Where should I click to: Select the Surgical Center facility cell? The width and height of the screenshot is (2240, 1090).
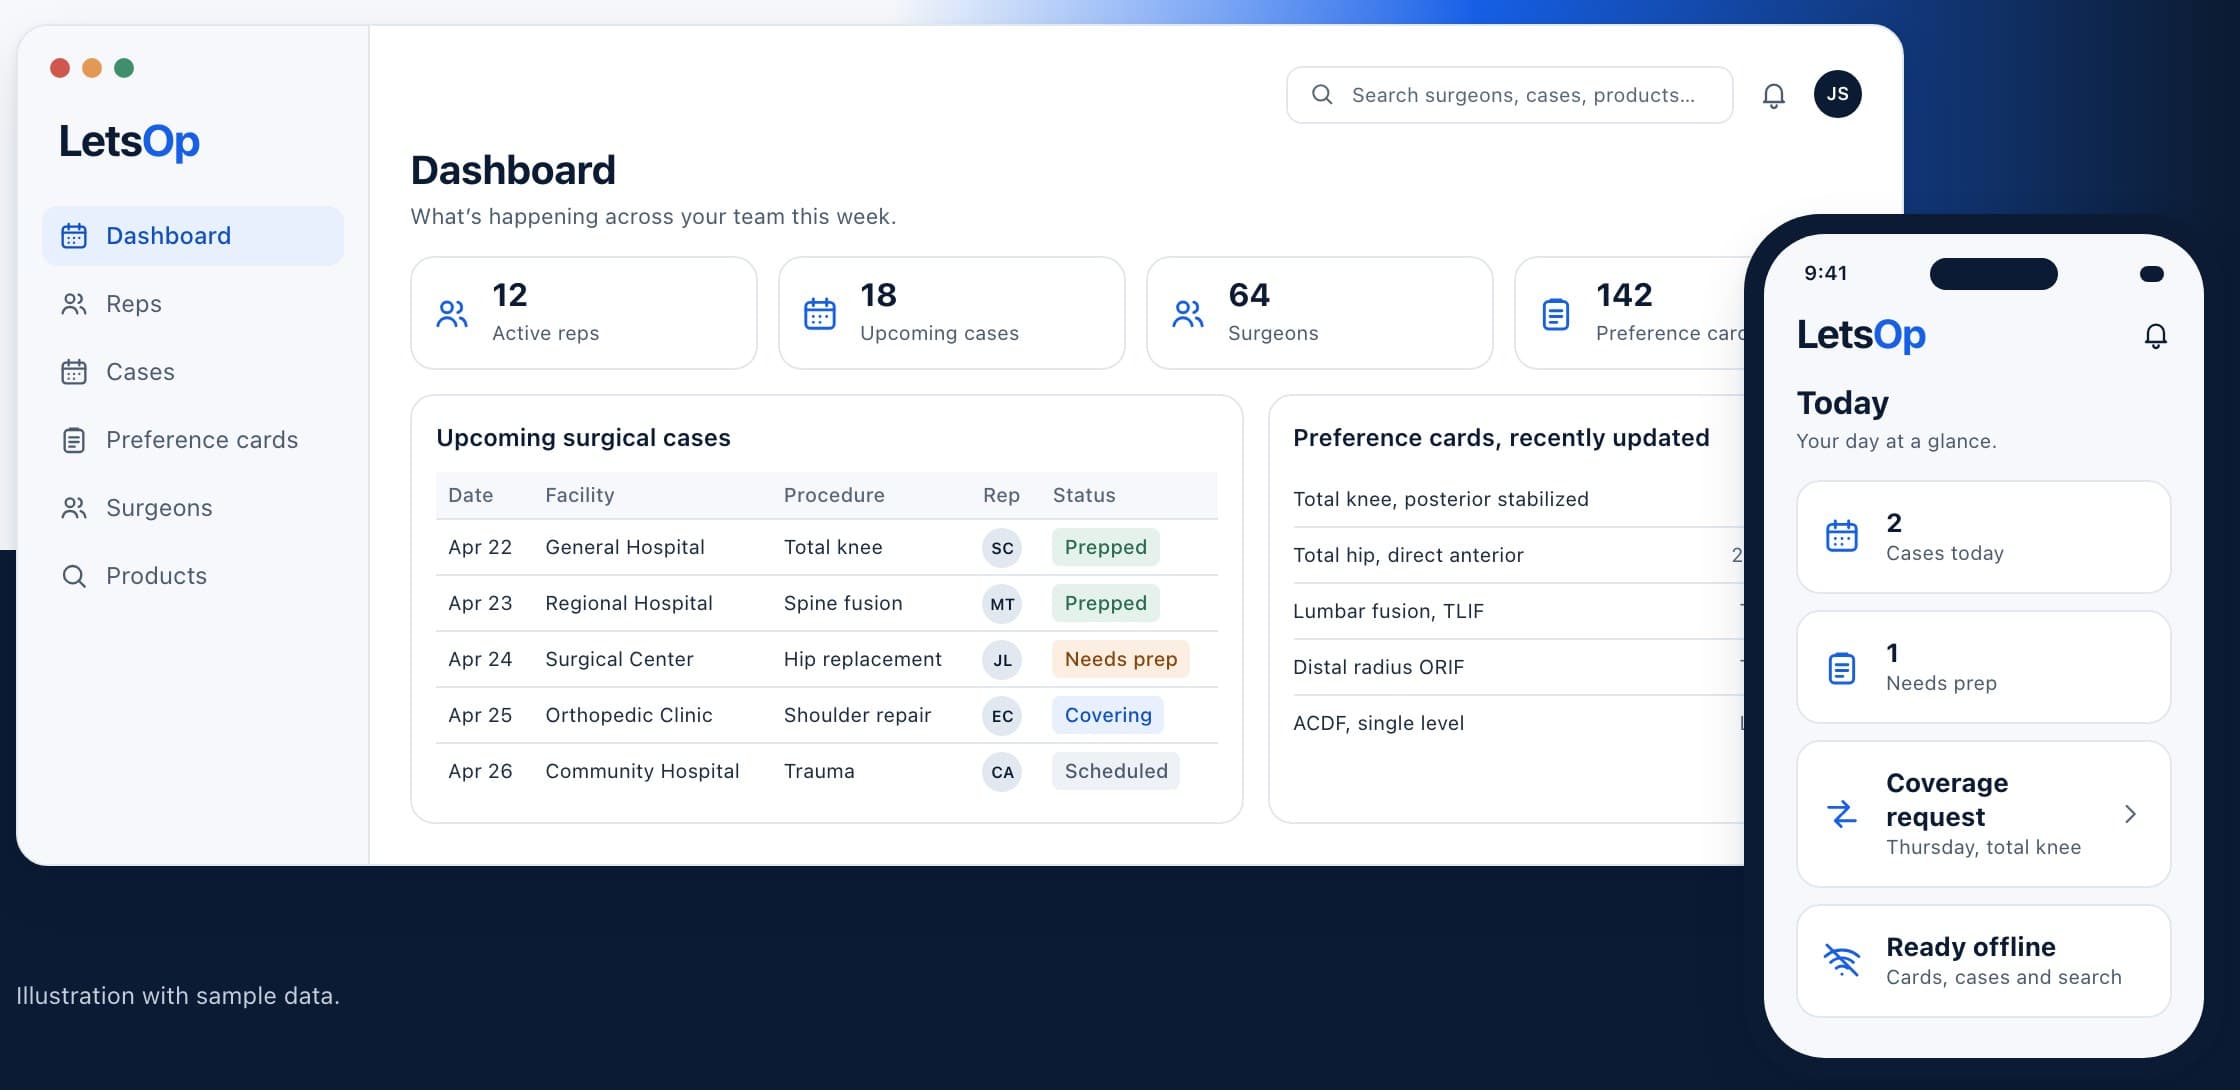pyautogui.click(x=619, y=659)
